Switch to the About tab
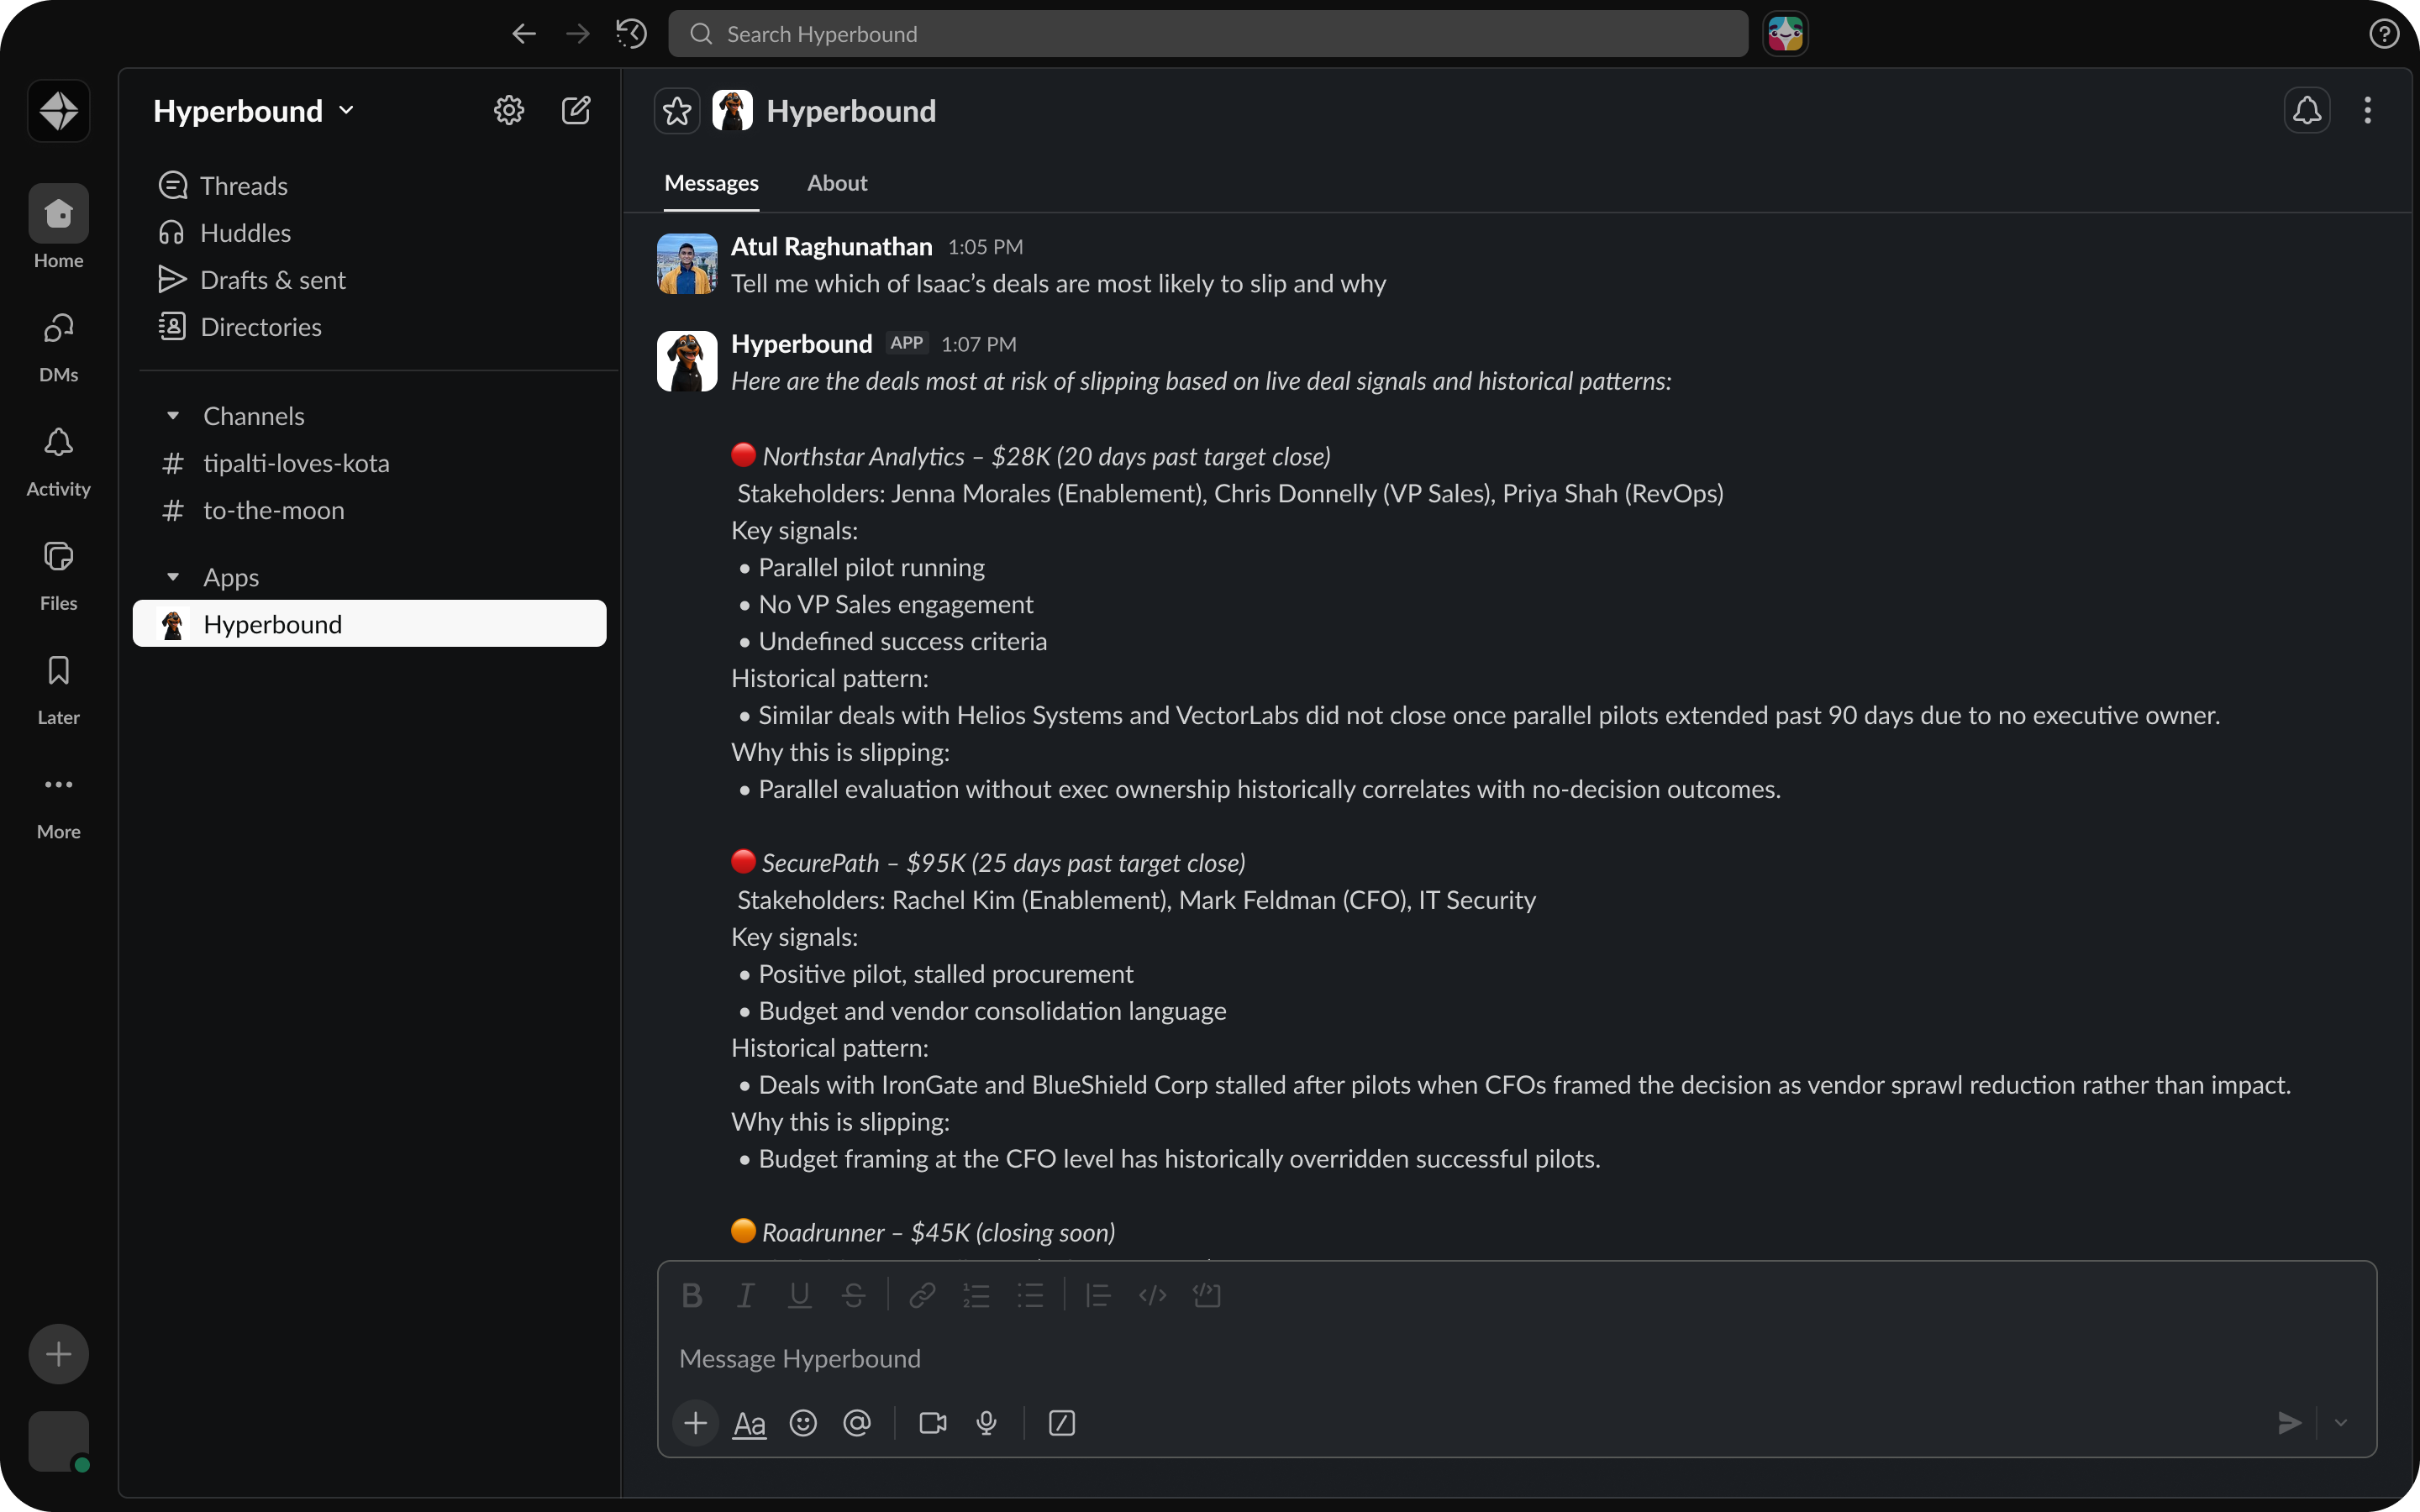The height and width of the screenshot is (1512, 2420). pos(837,183)
